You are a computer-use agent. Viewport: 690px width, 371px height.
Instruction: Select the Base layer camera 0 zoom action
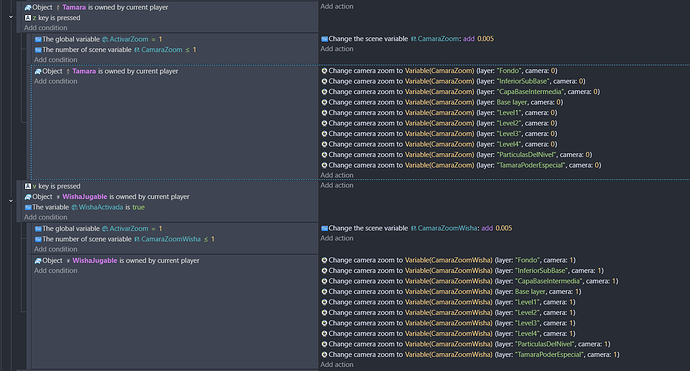(x=442, y=102)
